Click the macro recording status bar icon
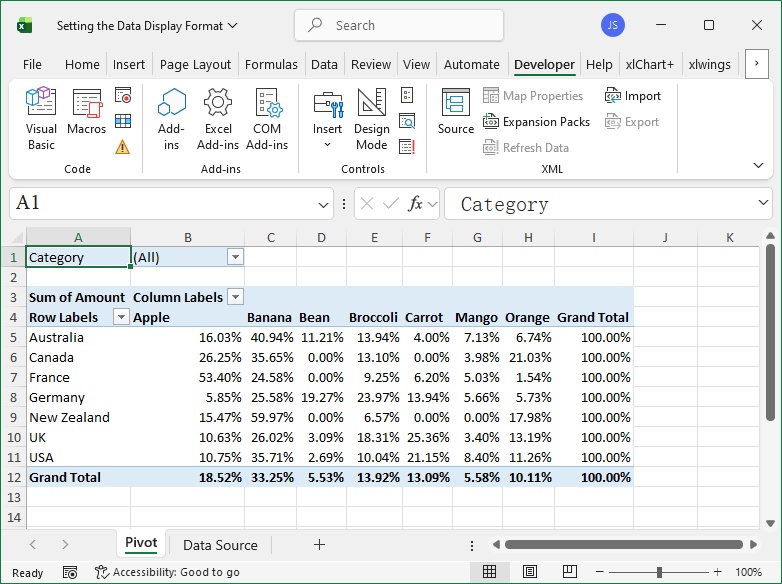 (70, 572)
